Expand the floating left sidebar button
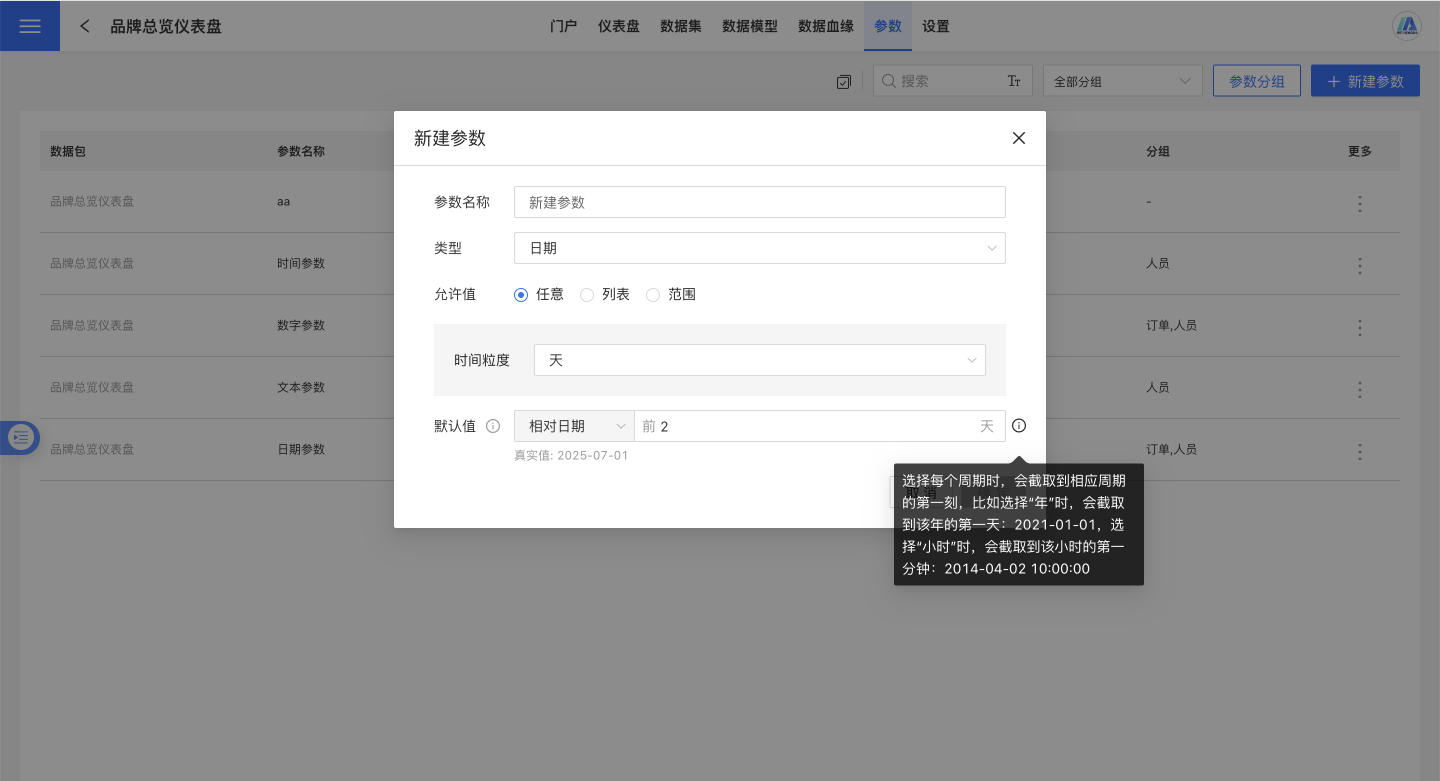The height and width of the screenshot is (781, 1440). click(21, 437)
